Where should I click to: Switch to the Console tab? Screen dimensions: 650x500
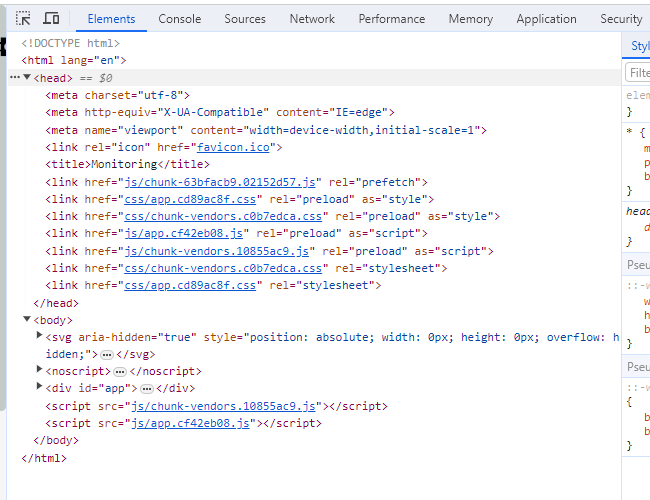[x=179, y=19]
